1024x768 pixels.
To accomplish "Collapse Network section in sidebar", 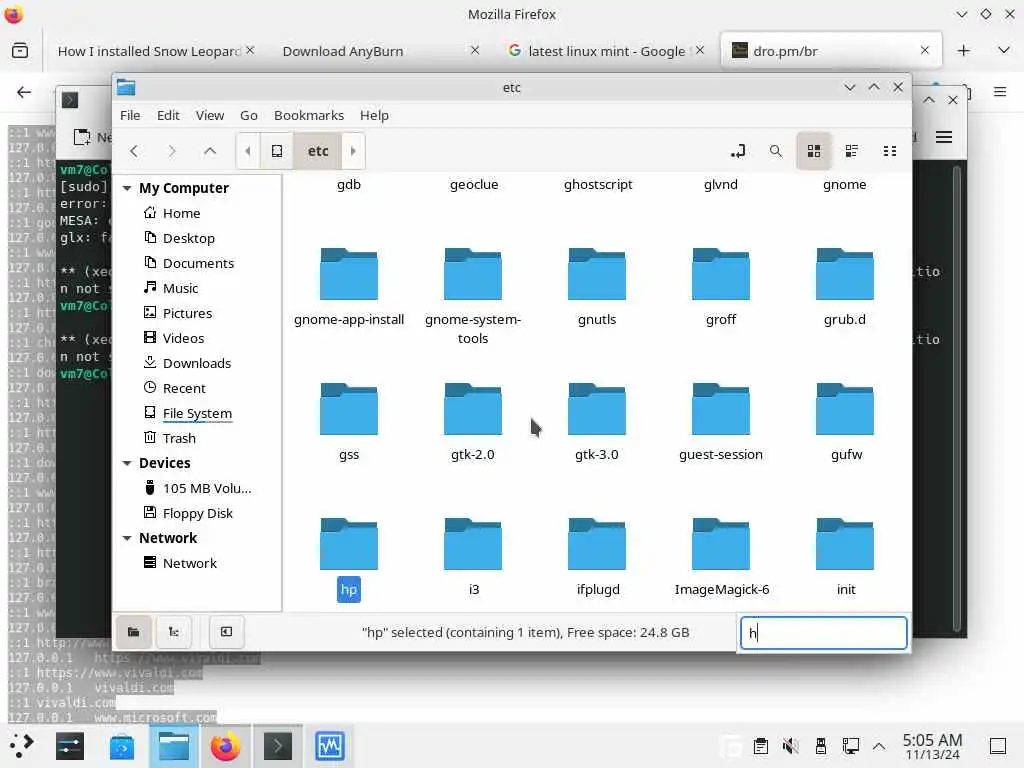I will pos(127,538).
